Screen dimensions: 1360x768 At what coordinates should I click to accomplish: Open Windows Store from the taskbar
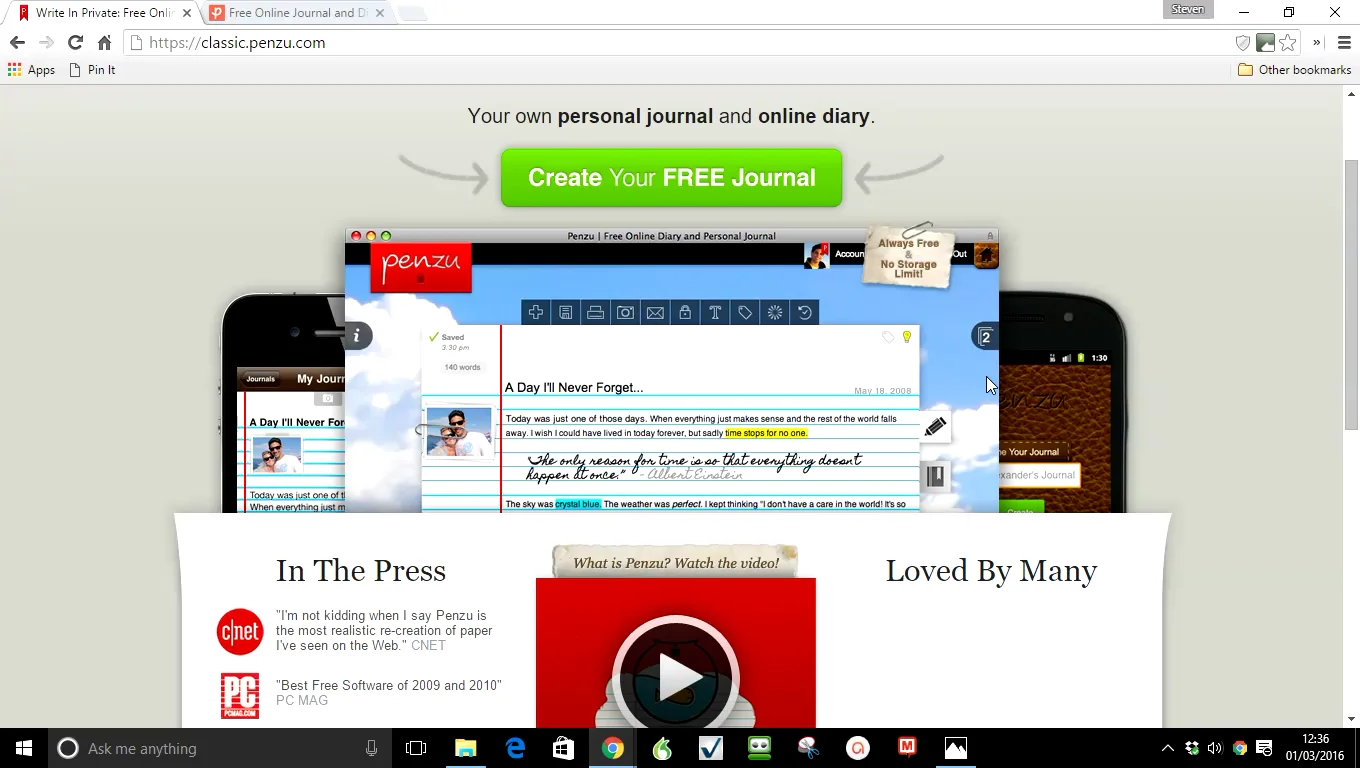[564, 748]
